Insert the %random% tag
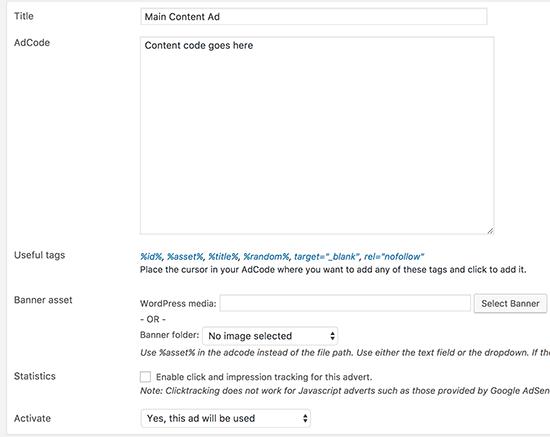The height and width of the screenshot is (437, 550). pos(266,257)
